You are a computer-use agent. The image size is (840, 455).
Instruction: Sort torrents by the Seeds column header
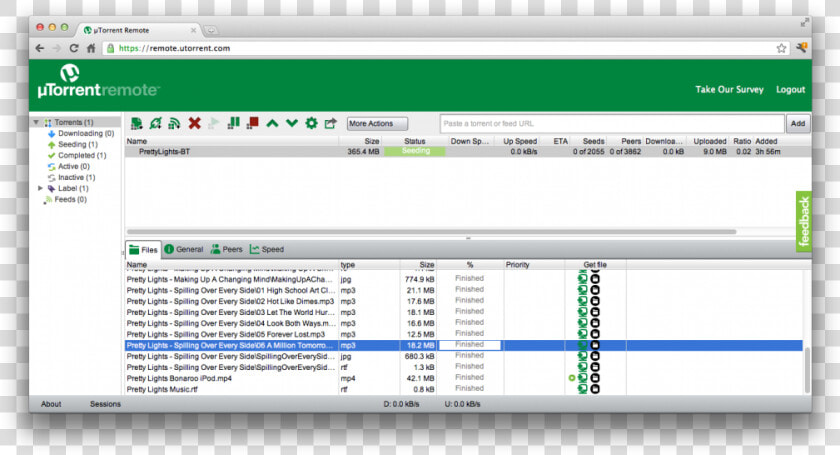593,141
